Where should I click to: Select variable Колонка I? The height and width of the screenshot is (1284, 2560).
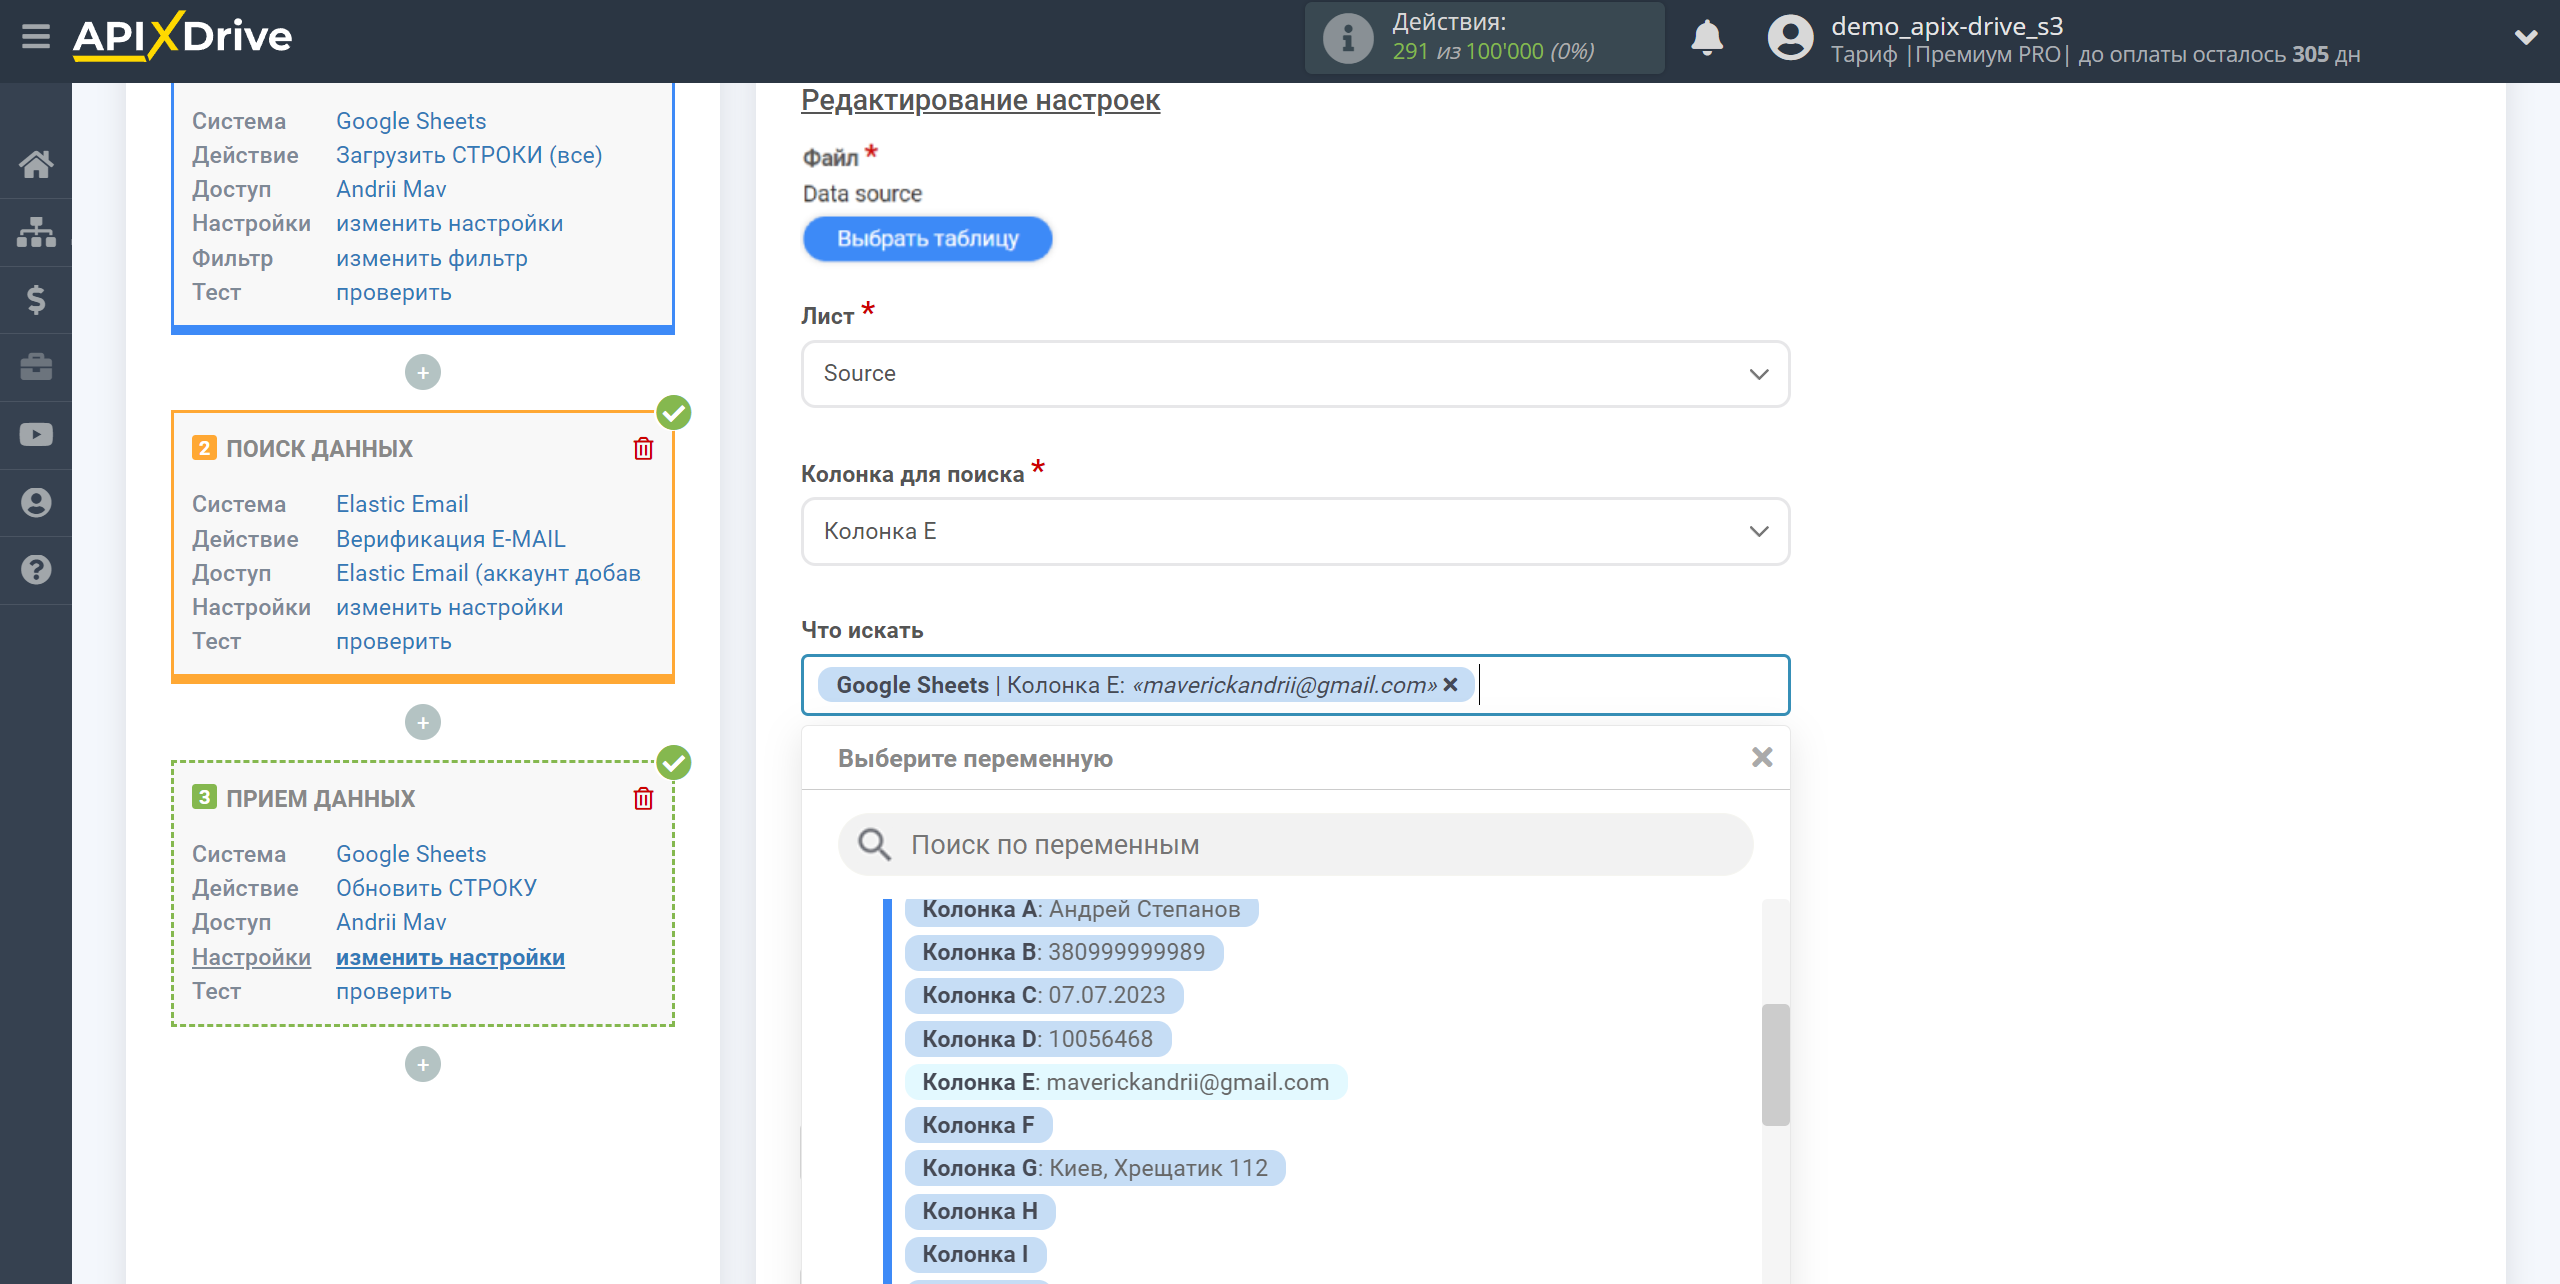tap(975, 1255)
